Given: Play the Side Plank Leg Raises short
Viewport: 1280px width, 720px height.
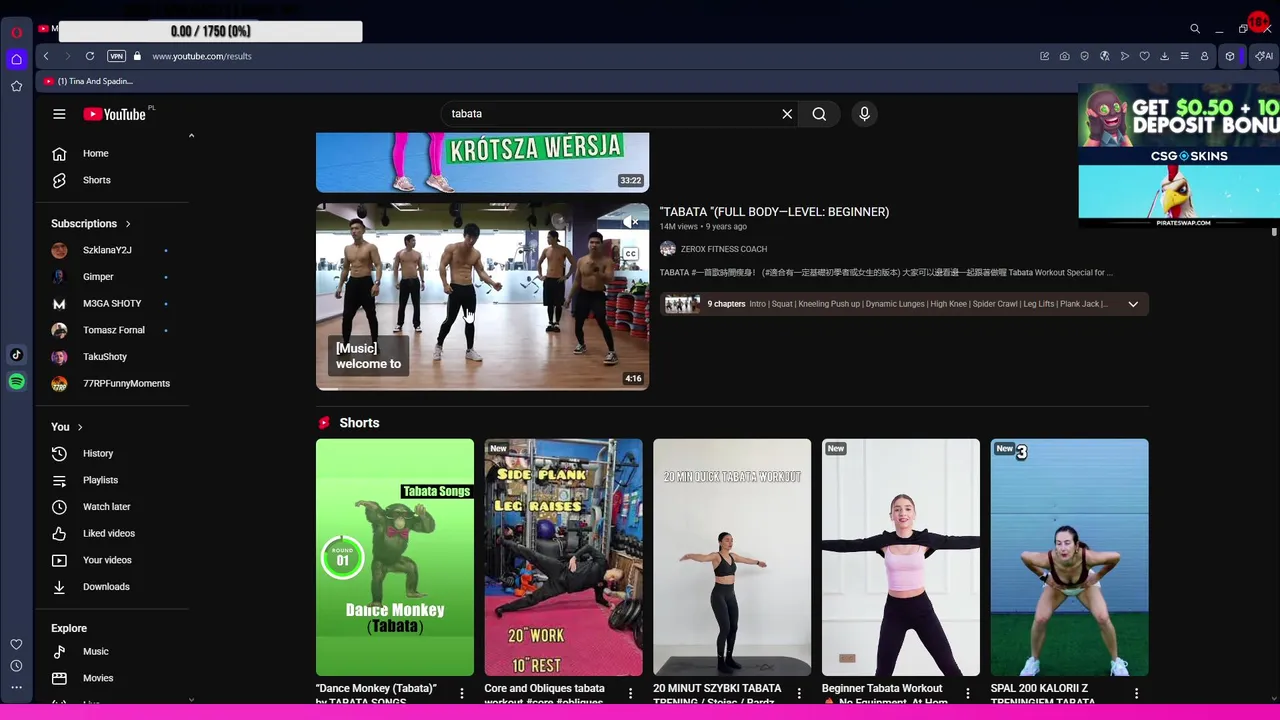Looking at the screenshot, I should [563, 557].
